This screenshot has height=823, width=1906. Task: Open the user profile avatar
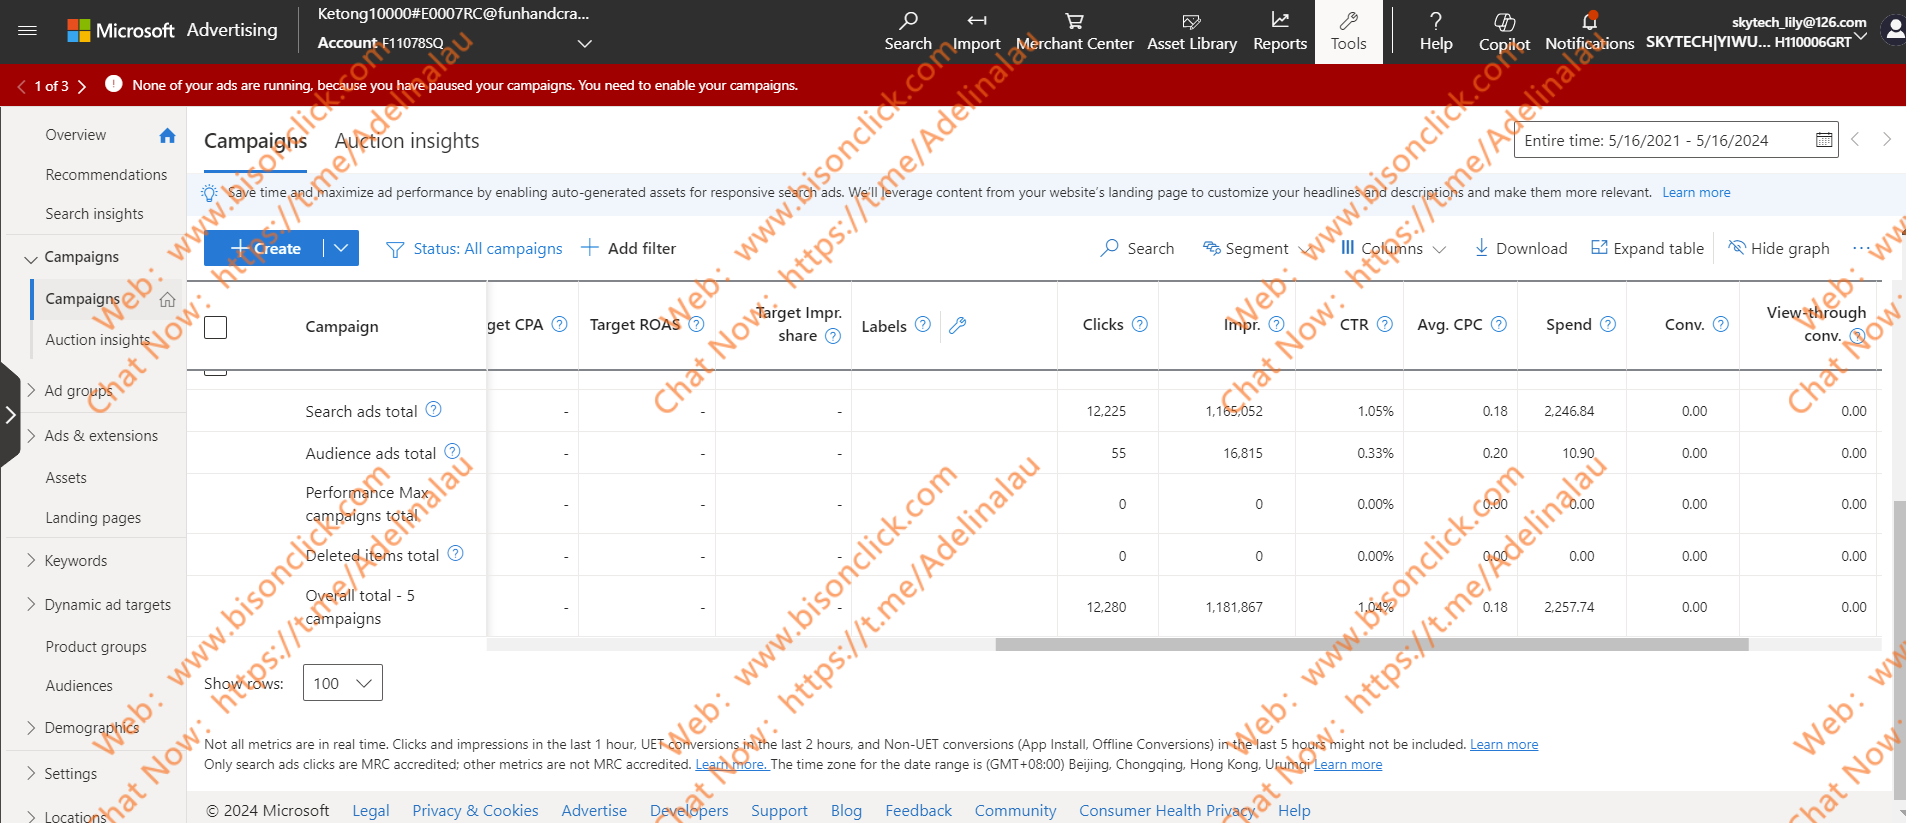coord(1894,31)
